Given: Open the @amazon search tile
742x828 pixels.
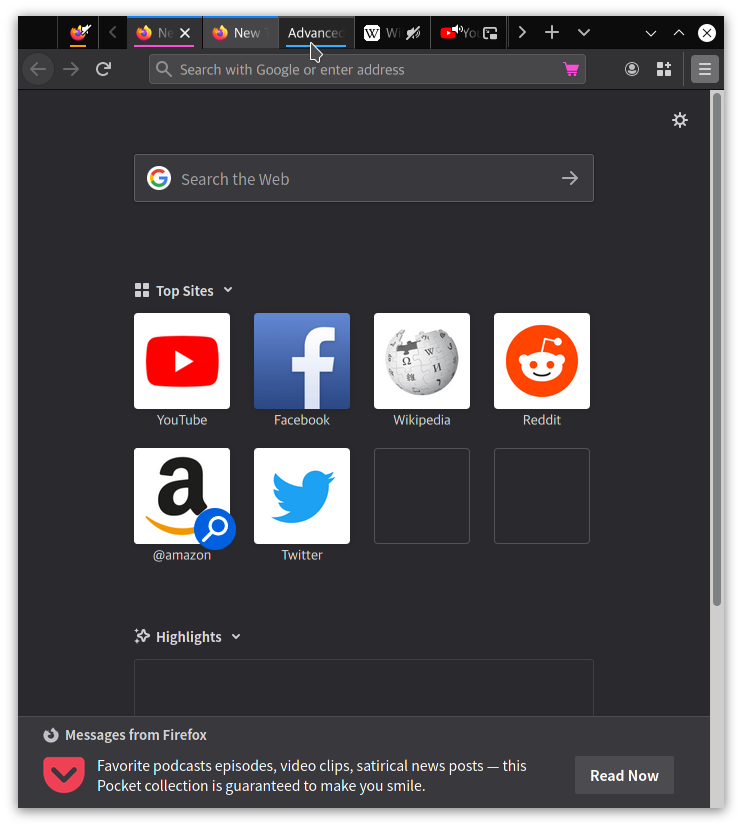Looking at the screenshot, I should click(182, 496).
